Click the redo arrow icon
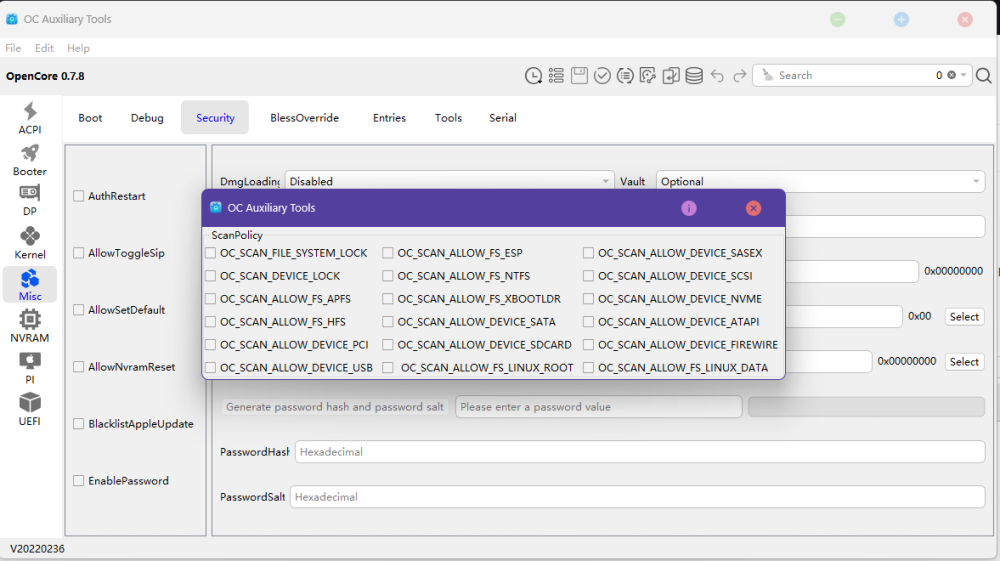This screenshot has width=1000, height=561. click(740, 76)
